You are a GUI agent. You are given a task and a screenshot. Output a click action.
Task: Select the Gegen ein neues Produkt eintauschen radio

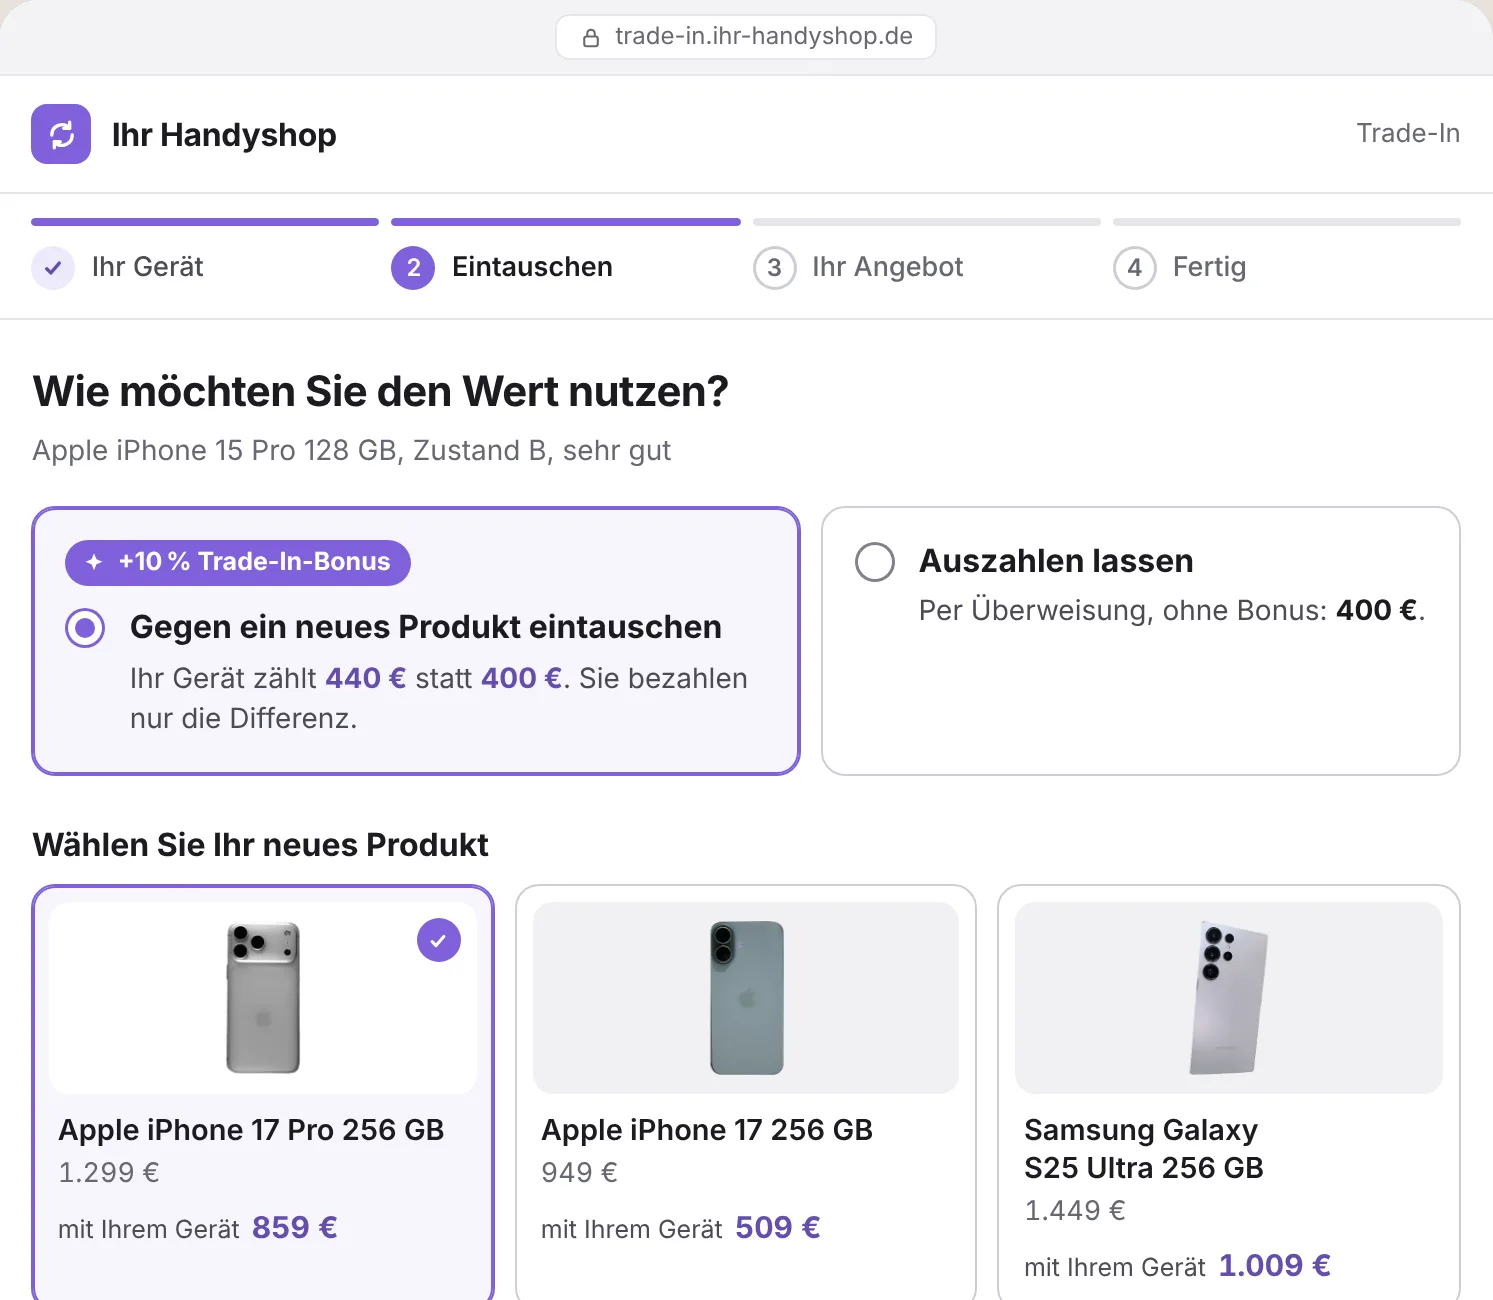(x=85, y=628)
